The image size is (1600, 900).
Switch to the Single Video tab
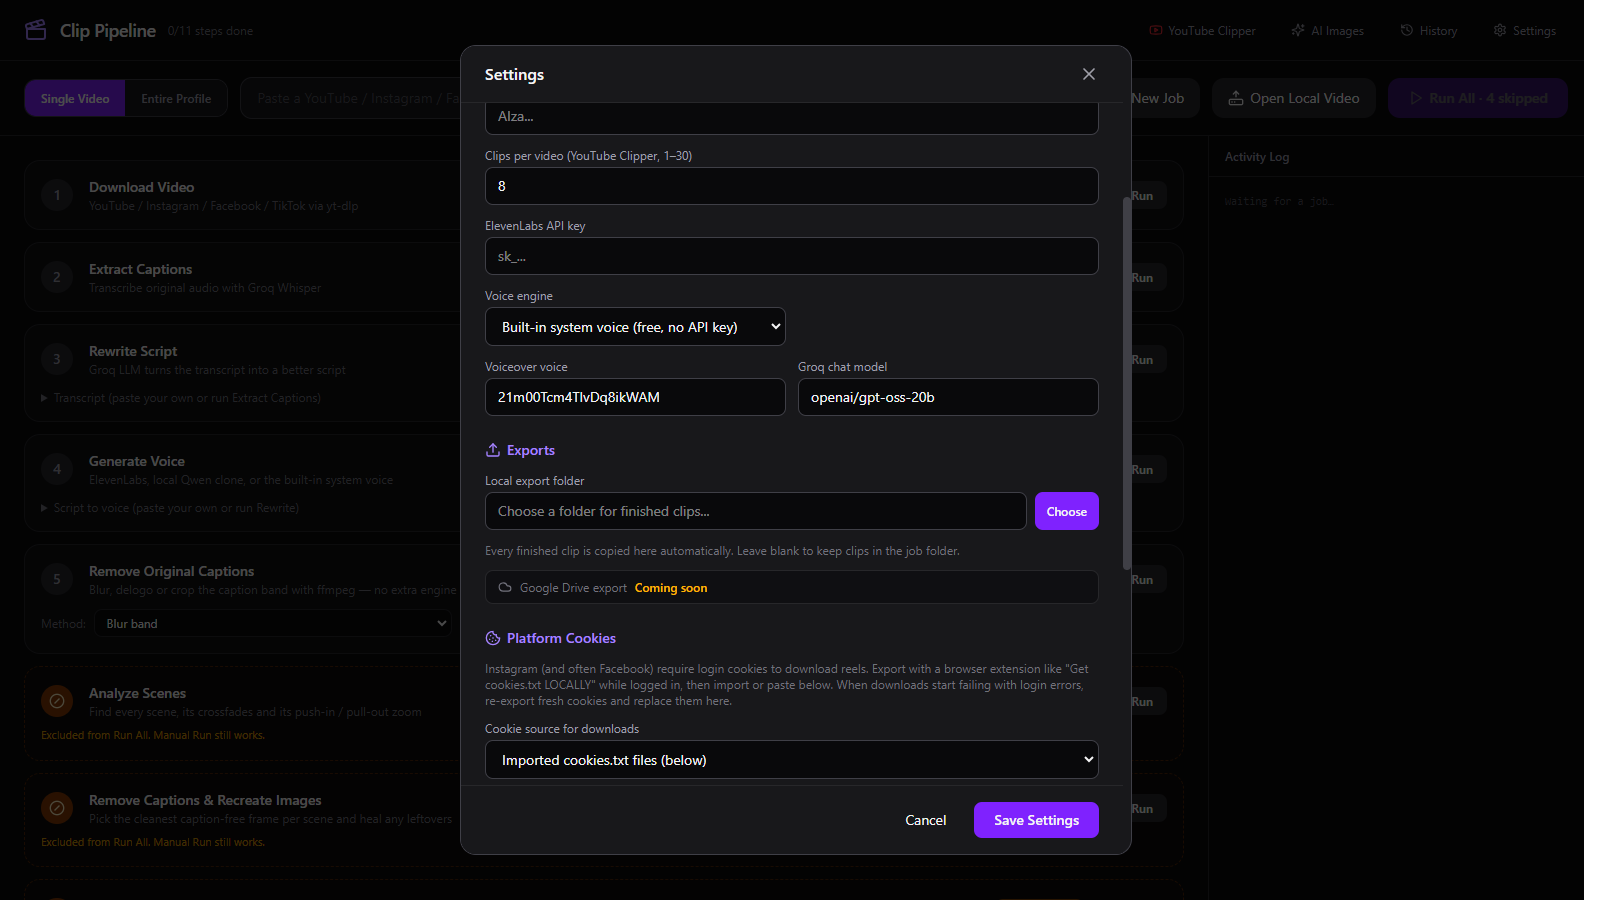pos(75,98)
